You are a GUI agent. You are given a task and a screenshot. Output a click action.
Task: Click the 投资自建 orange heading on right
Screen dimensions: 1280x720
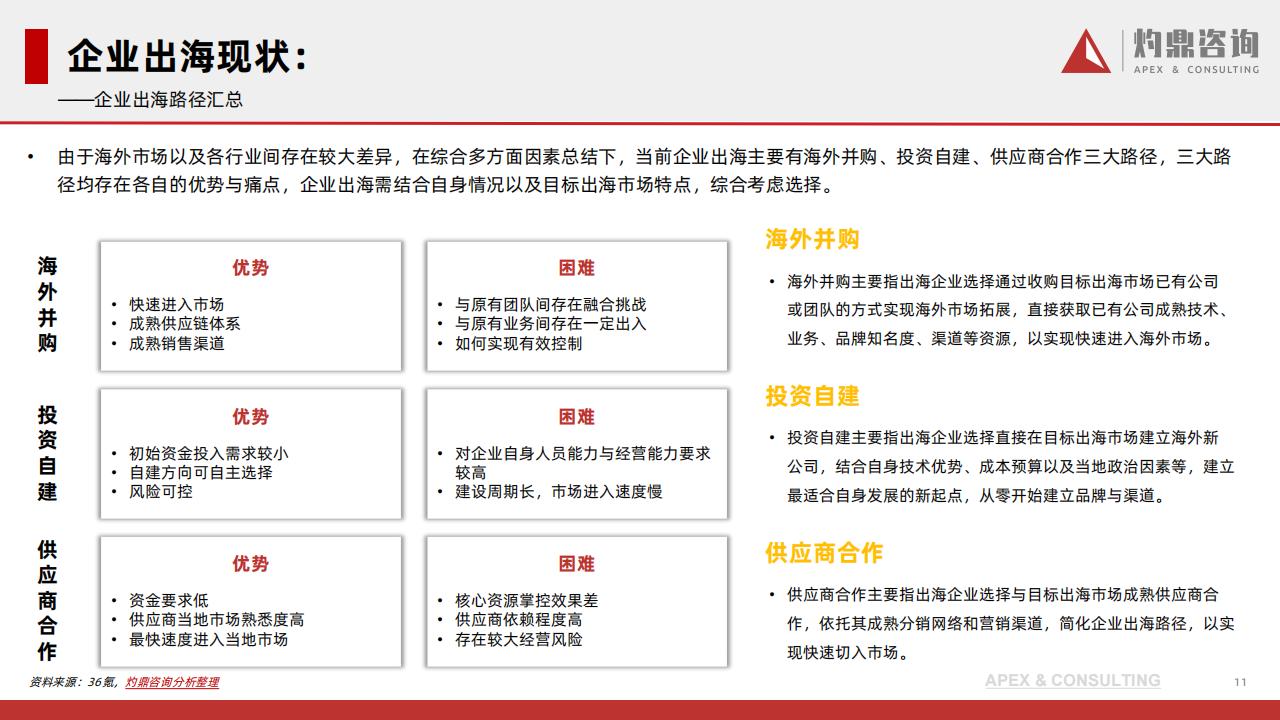tap(812, 396)
